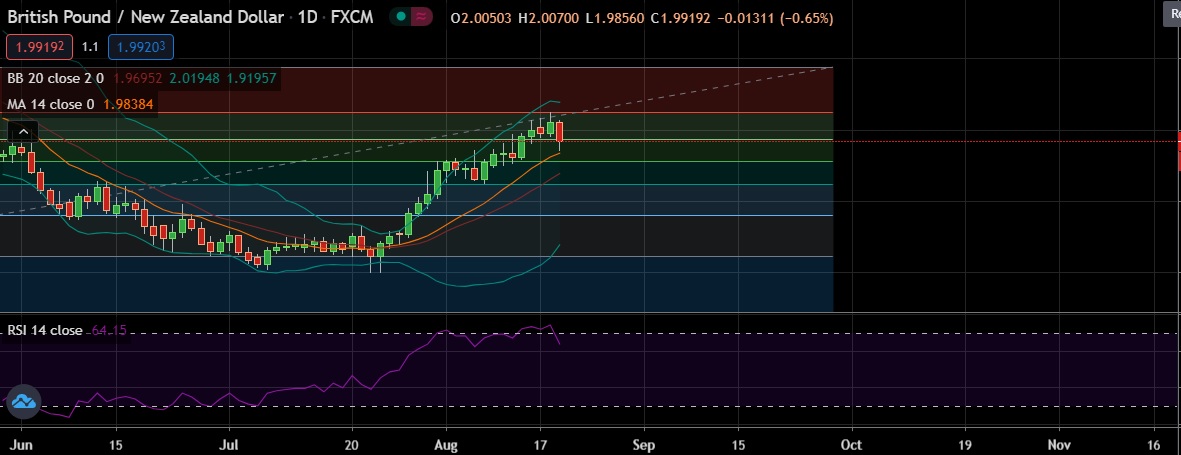Click the close value C1.99192

(680, 17)
